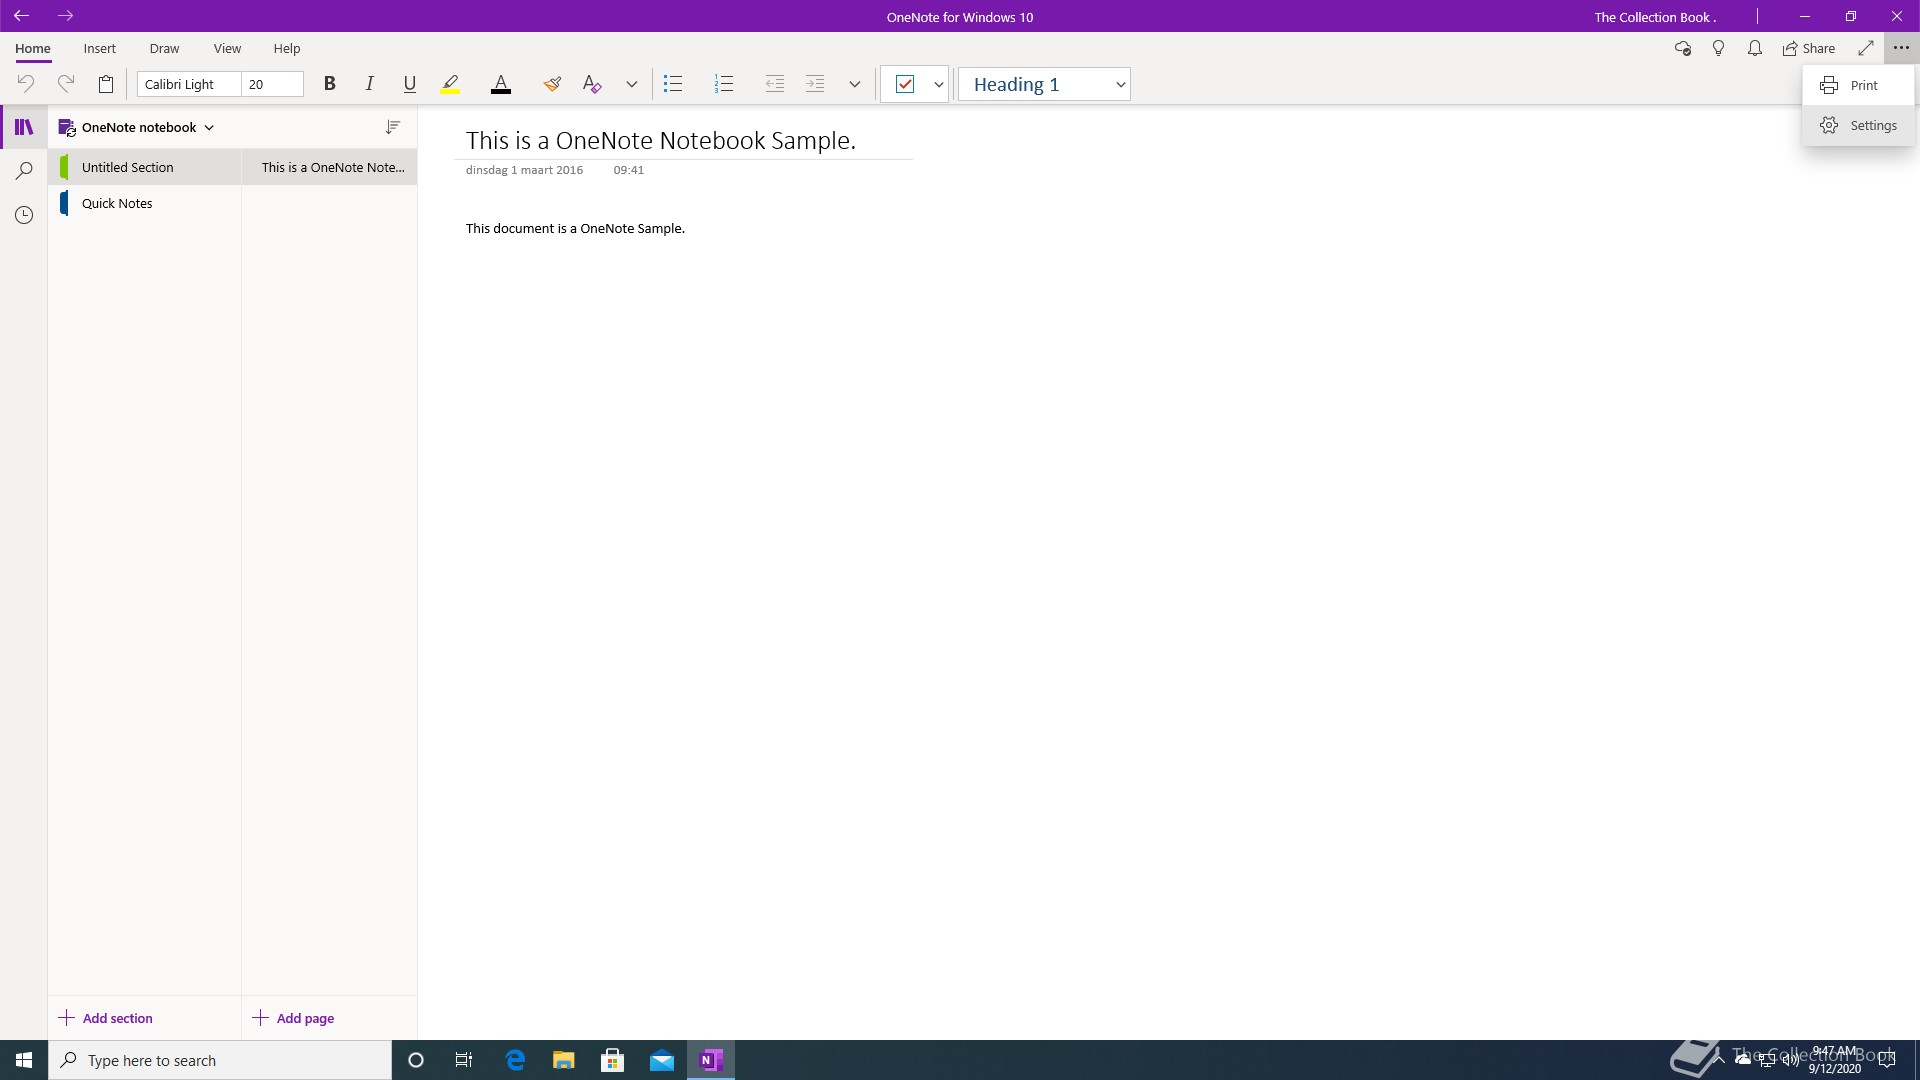This screenshot has height=1080, width=1920.
Task: Open Microsoft Store from taskbar
Action: point(612,1060)
